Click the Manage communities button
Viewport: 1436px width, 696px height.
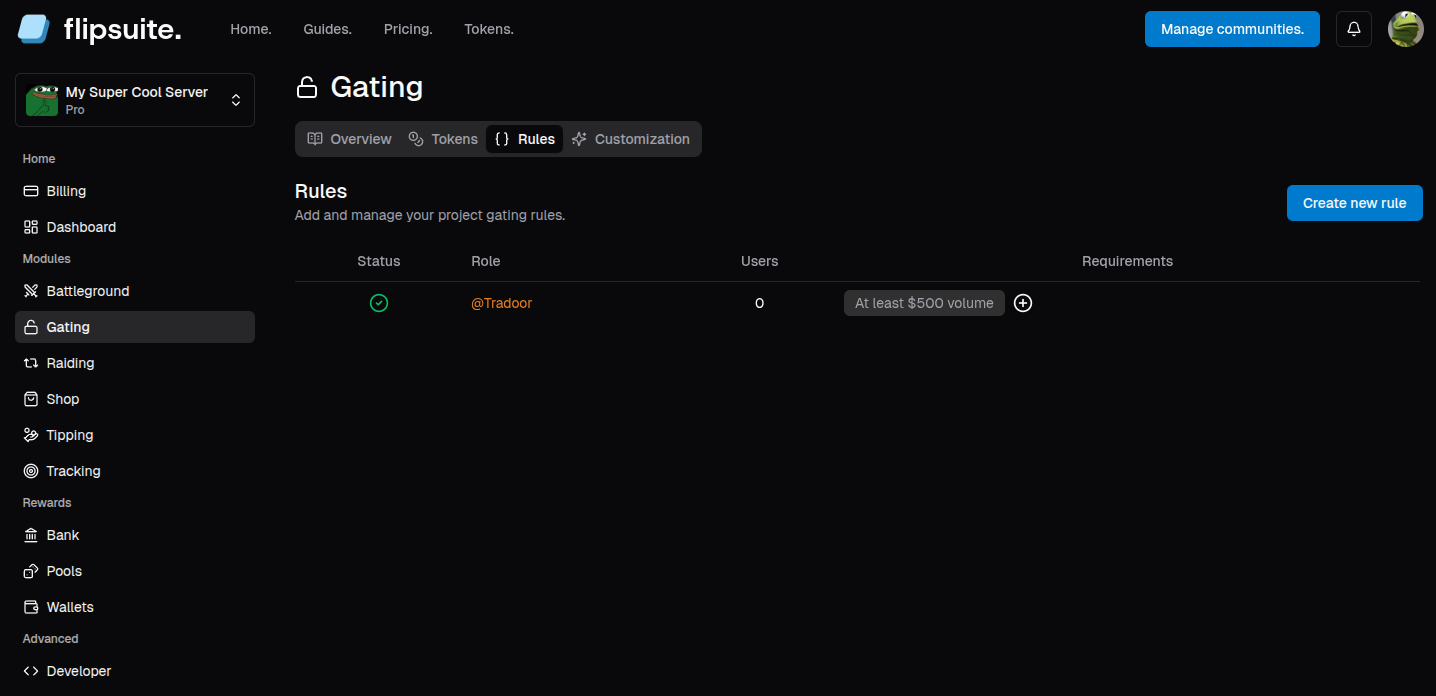(x=1232, y=29)
